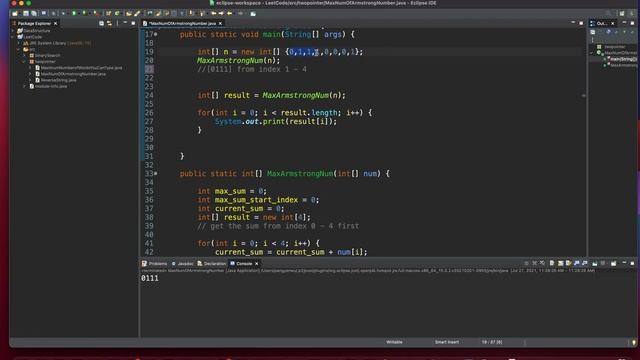640x360 pixels.
Task: Collapse the src folder
Action: pyautogui.click(x=18, y=49)
